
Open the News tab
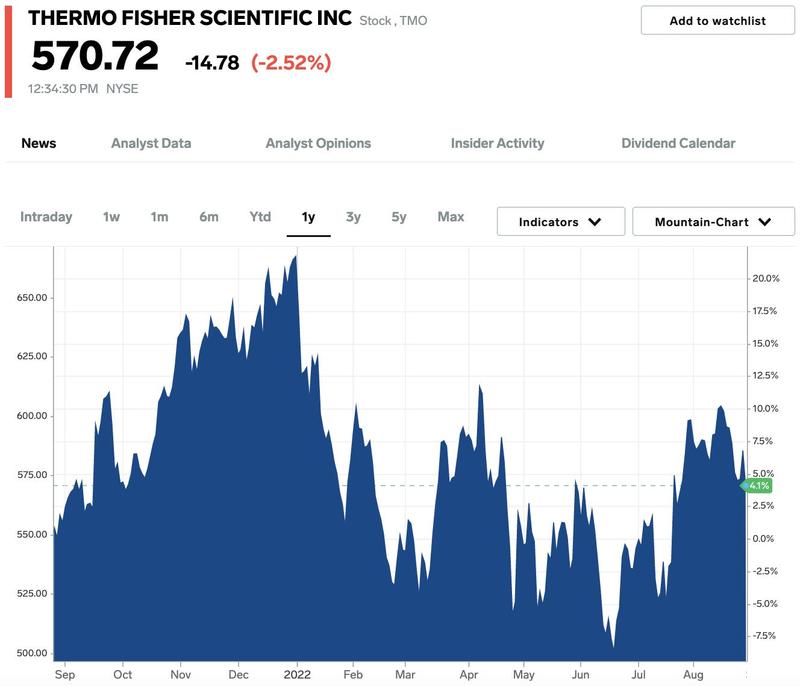[x=39, y=143]
